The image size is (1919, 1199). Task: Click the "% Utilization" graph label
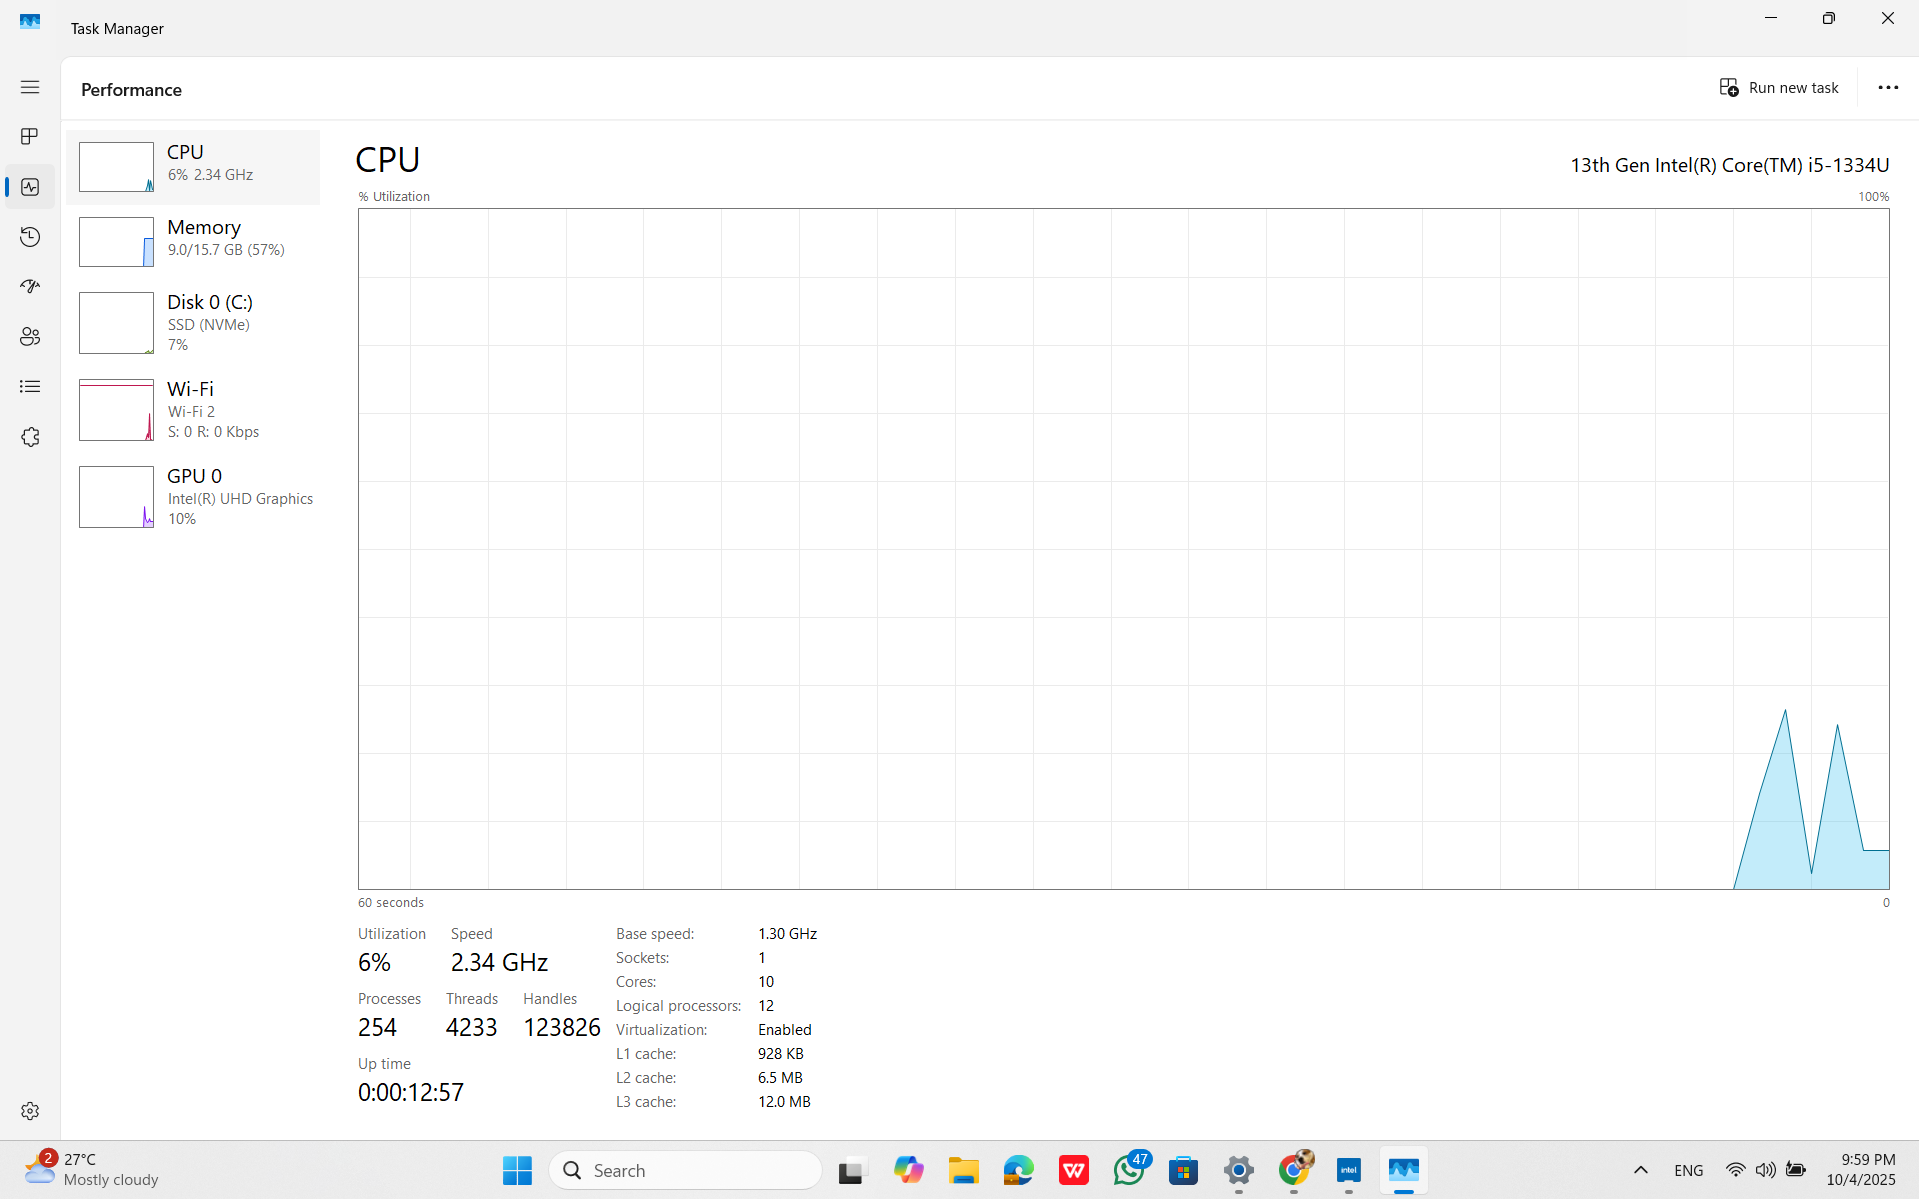pos(394,197)
